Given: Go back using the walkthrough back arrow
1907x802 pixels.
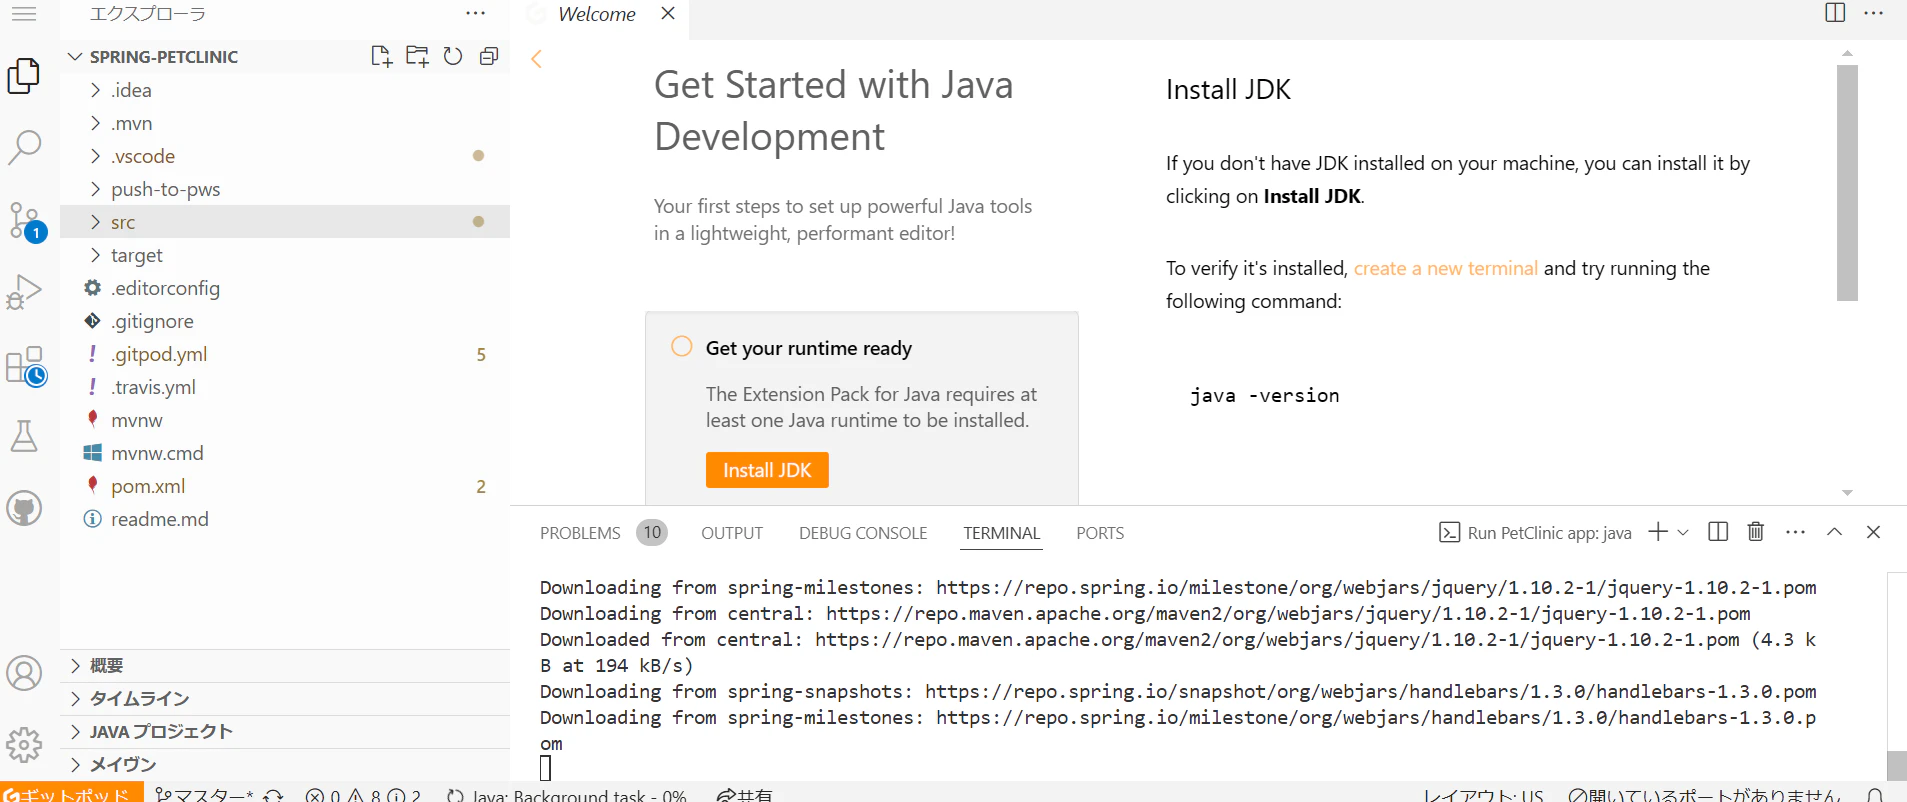Looking at the screenshot, I should pos(537,59).
